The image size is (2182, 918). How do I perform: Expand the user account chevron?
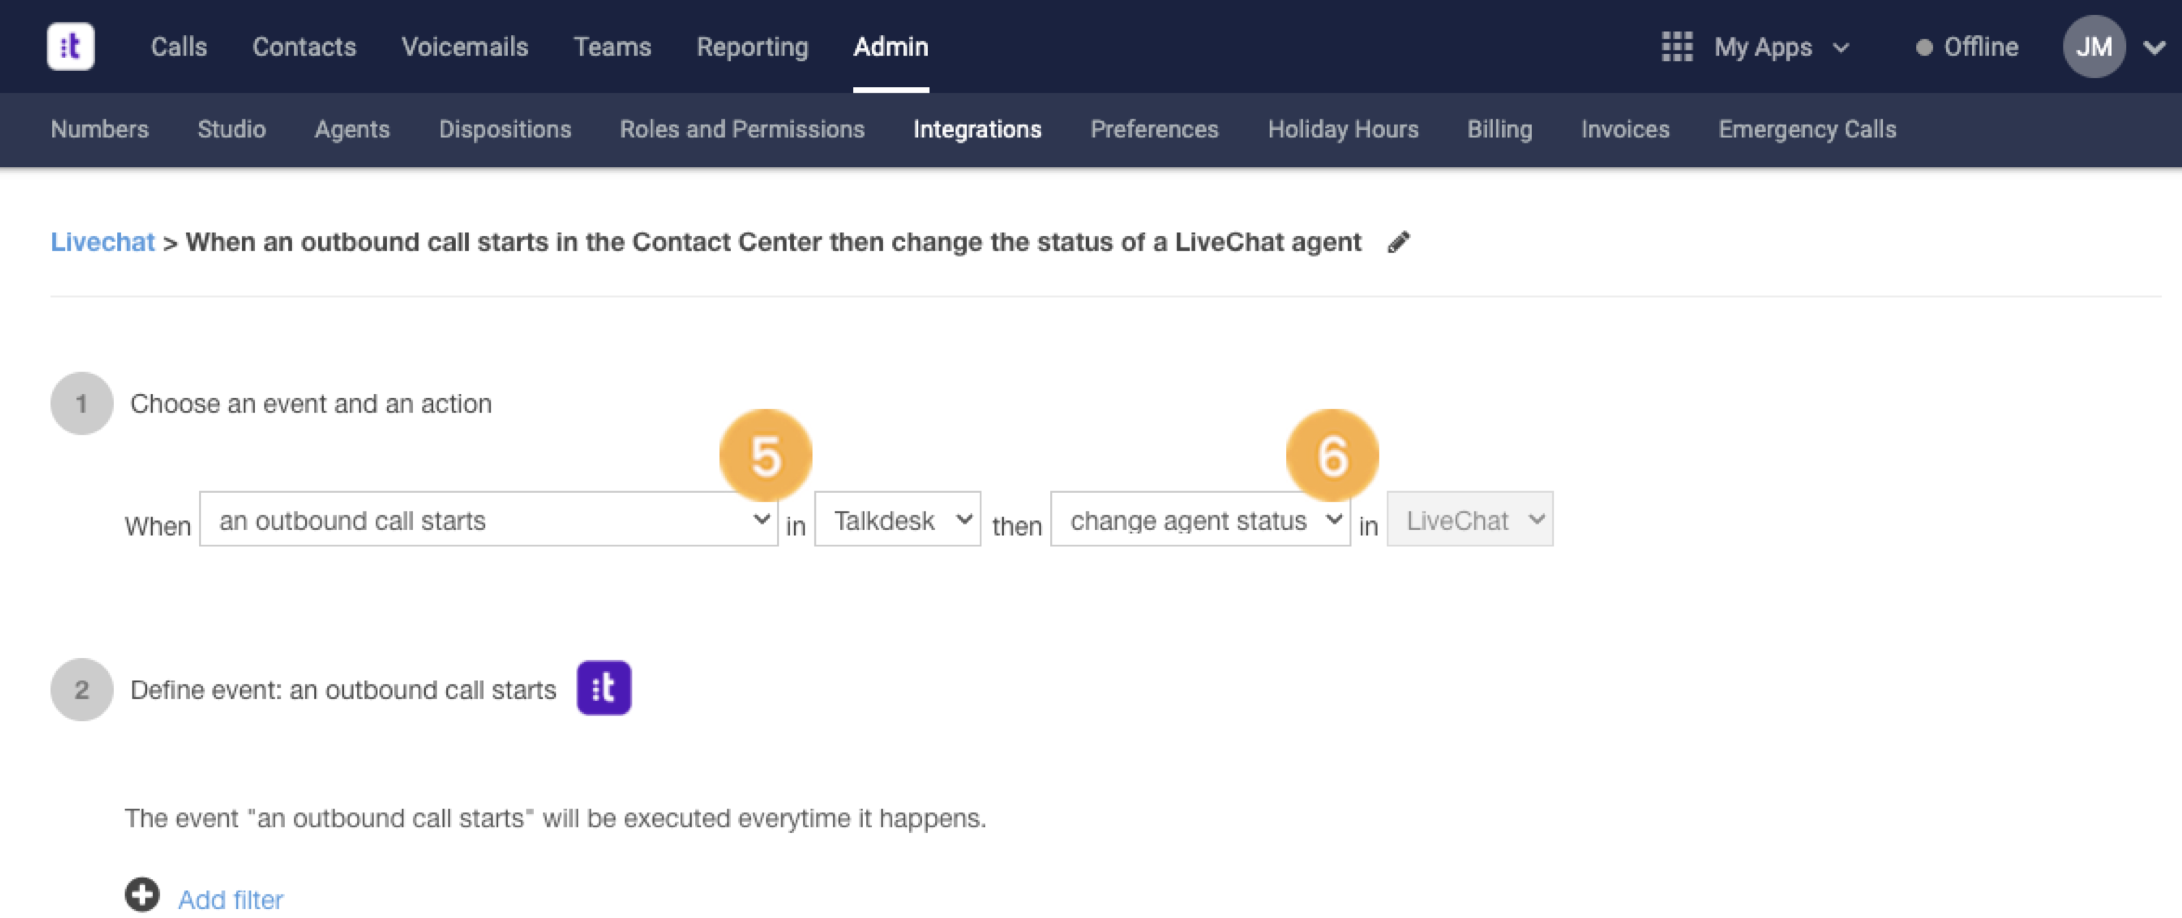tap(2154, 47)
